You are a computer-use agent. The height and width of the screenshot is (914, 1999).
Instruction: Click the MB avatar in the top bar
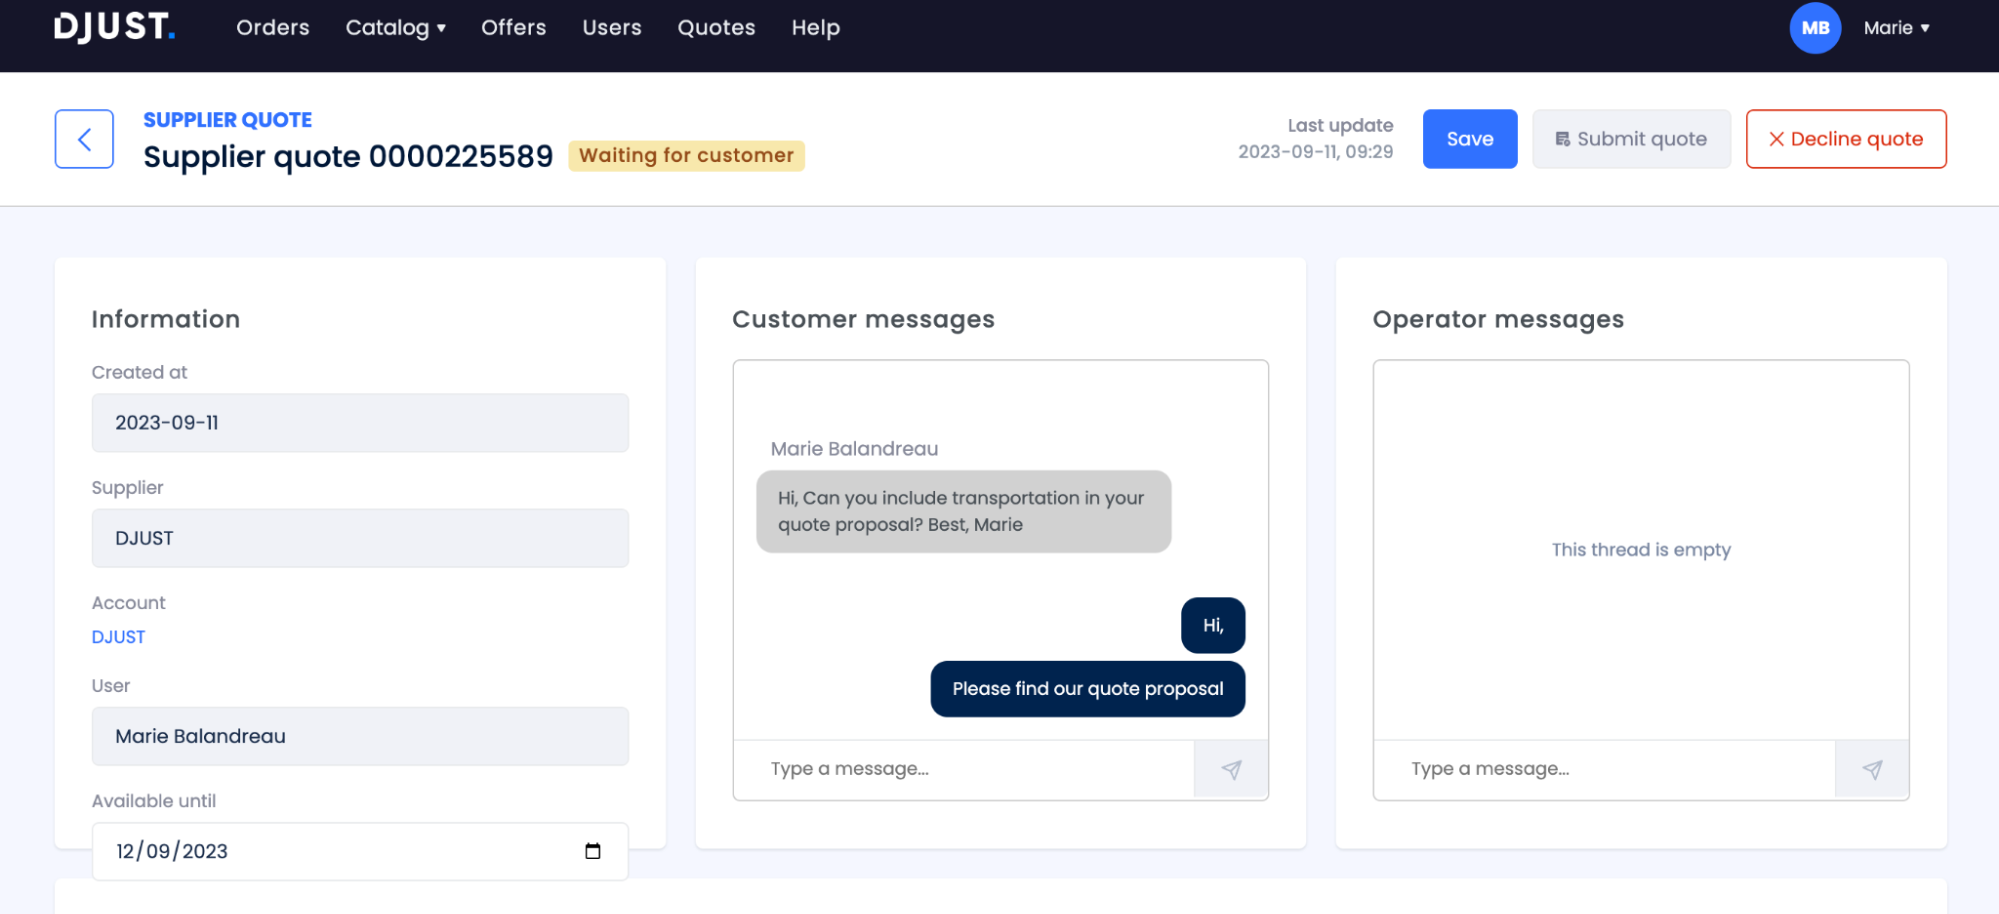[1815, 28]
